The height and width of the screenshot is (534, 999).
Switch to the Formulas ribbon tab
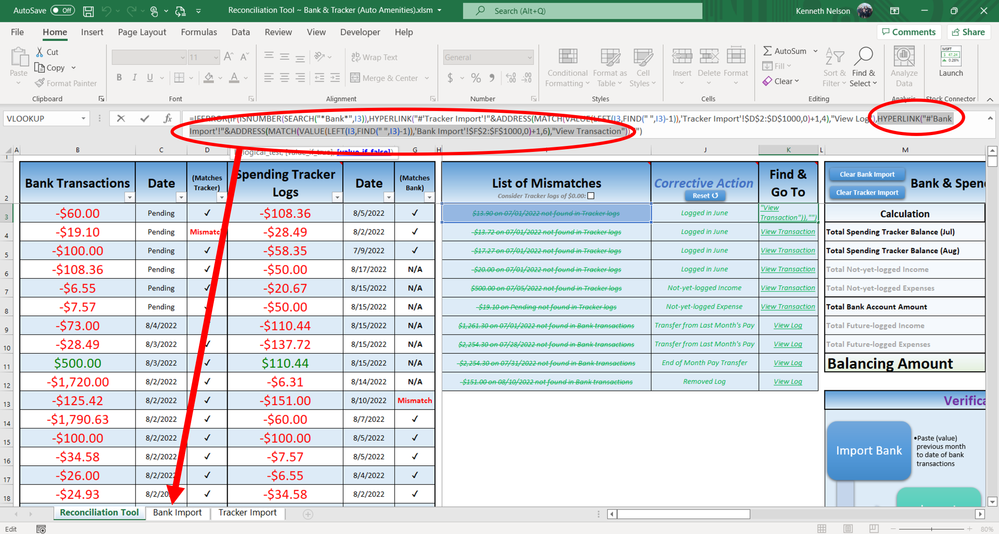coord(199,32)
